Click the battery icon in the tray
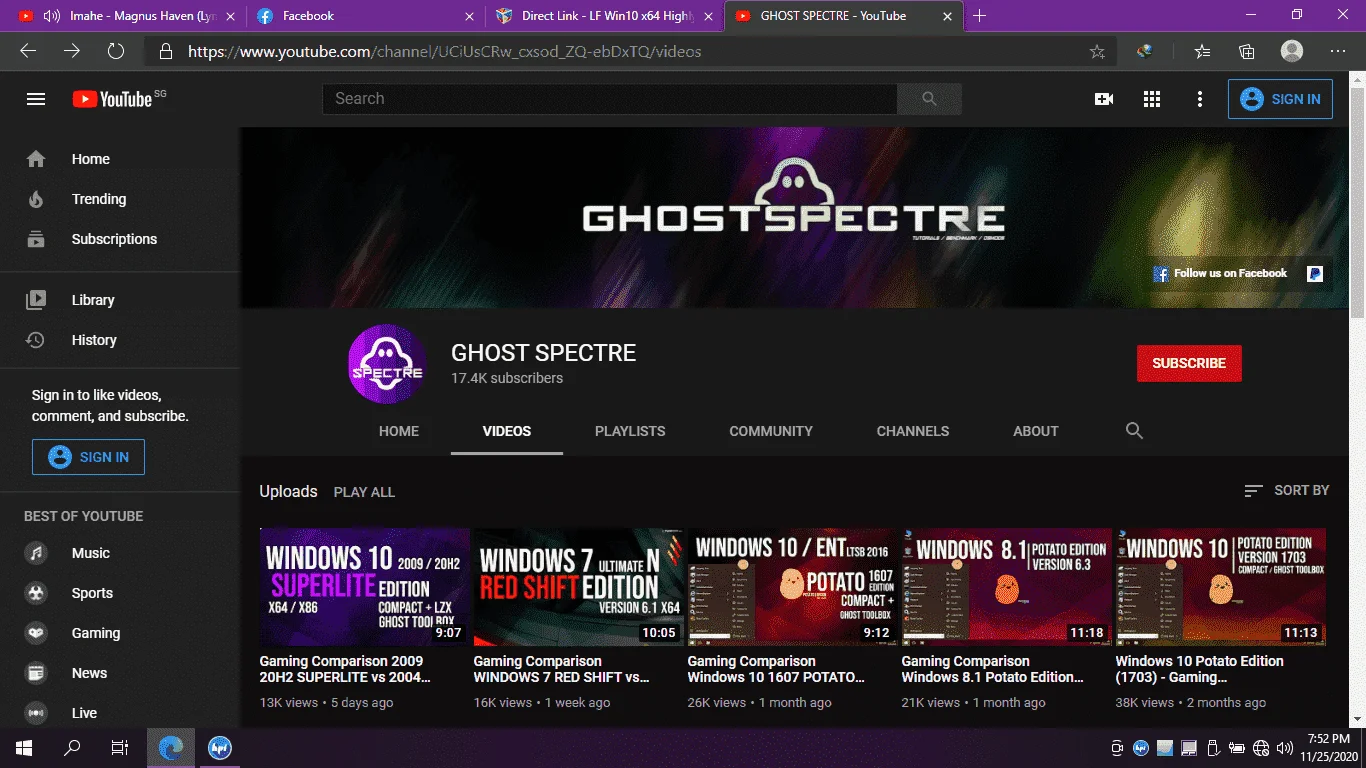 tap(1237, 748)
